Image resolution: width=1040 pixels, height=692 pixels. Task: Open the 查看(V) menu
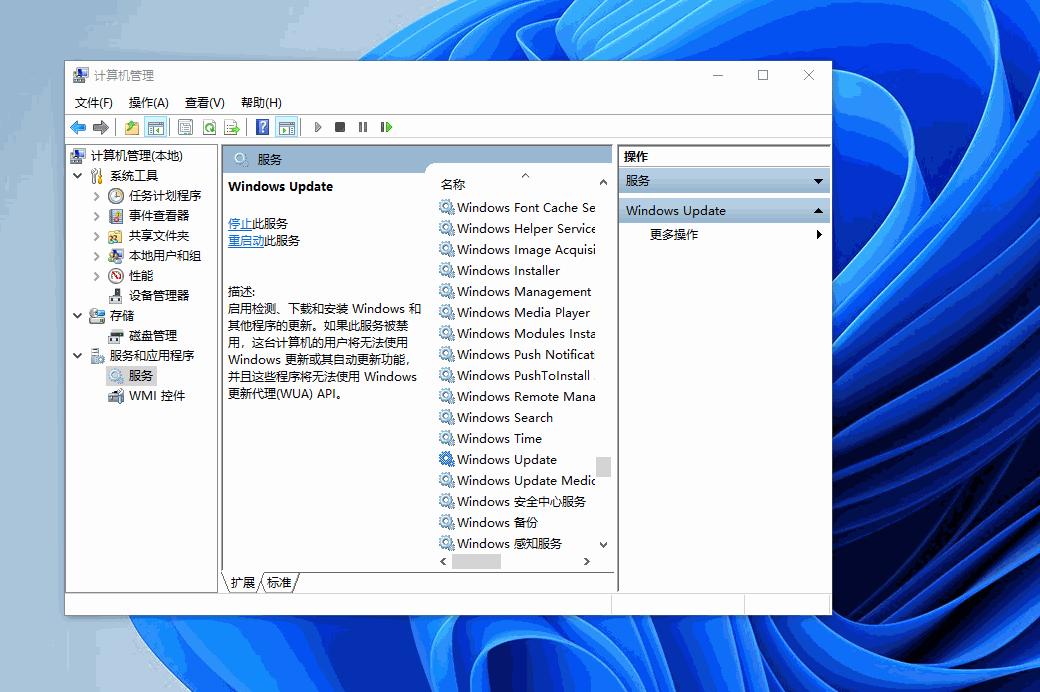(204, 102)
